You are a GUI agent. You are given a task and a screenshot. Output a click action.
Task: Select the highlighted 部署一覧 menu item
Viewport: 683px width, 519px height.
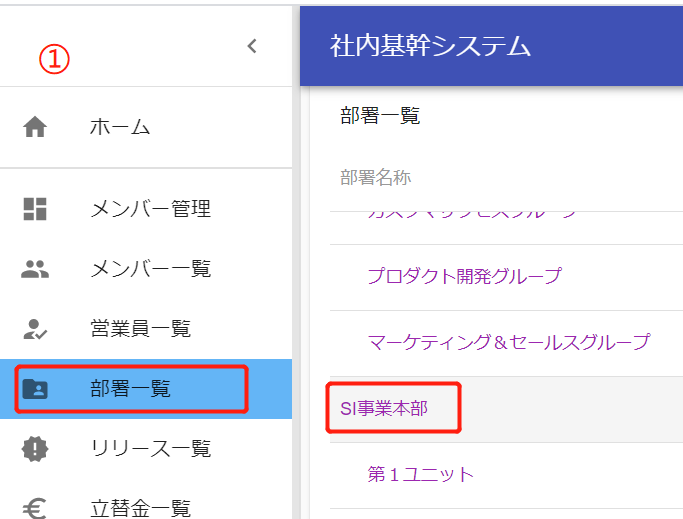pos(130,388)
